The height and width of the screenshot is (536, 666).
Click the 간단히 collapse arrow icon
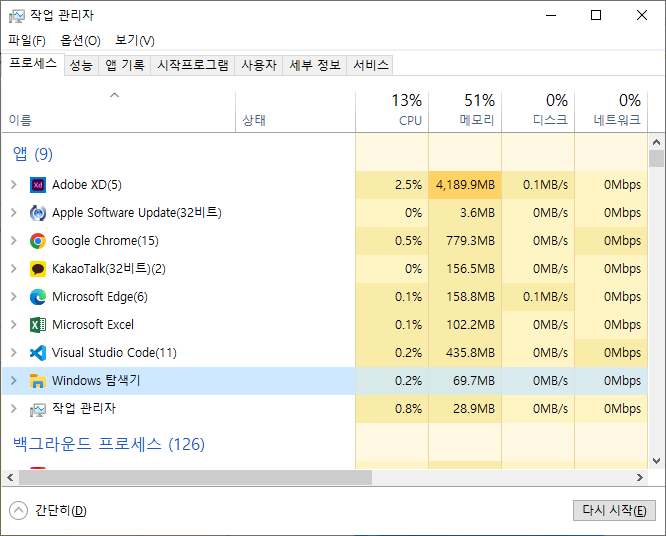click(18, 511)
